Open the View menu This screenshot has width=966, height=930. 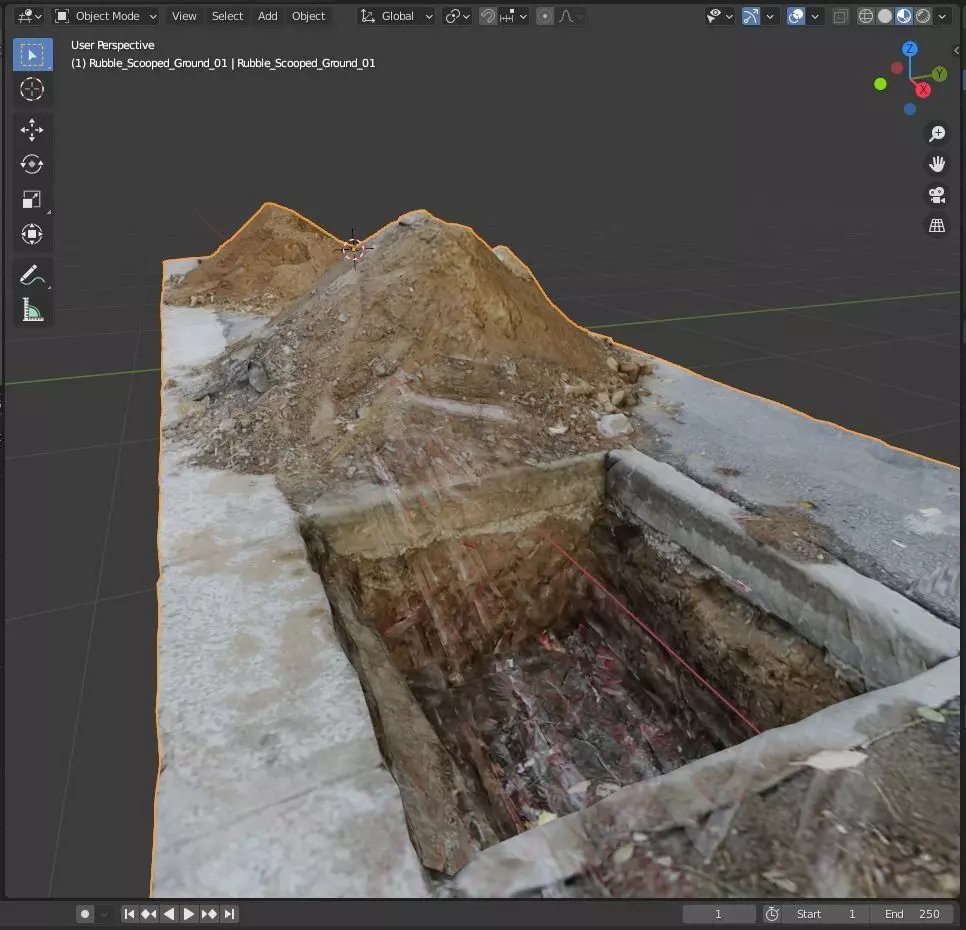click(x=184, y=16)
